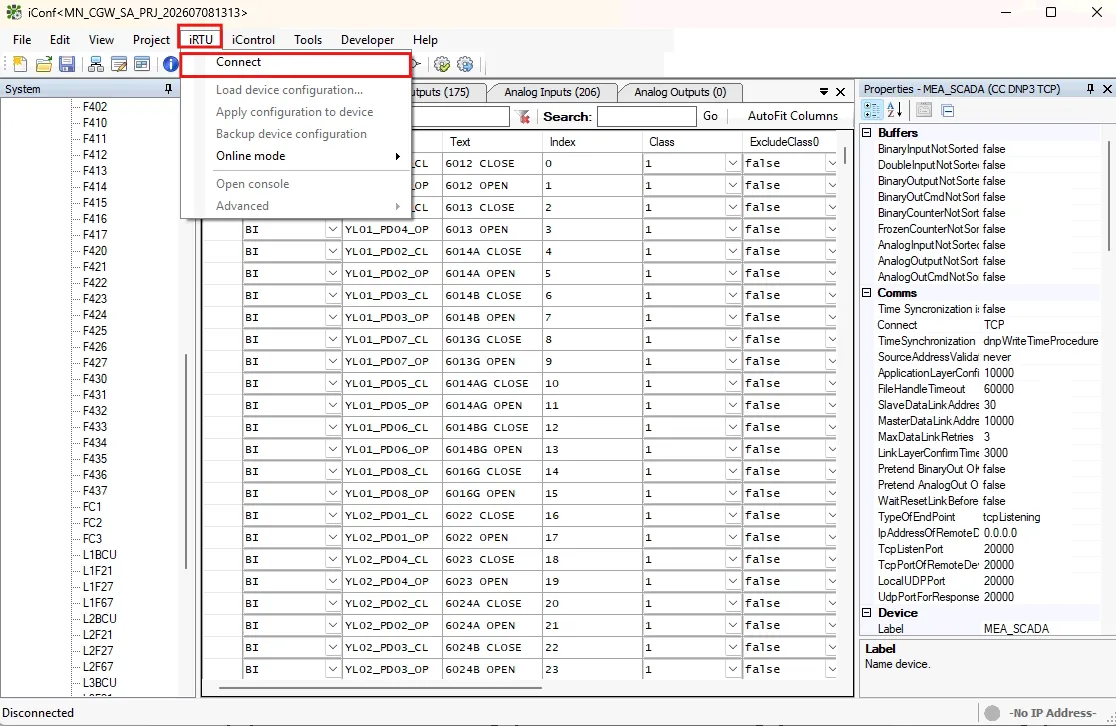
Task: Expand the Online mode submenu
Action: pyautogui.click(x=296, y=156)
